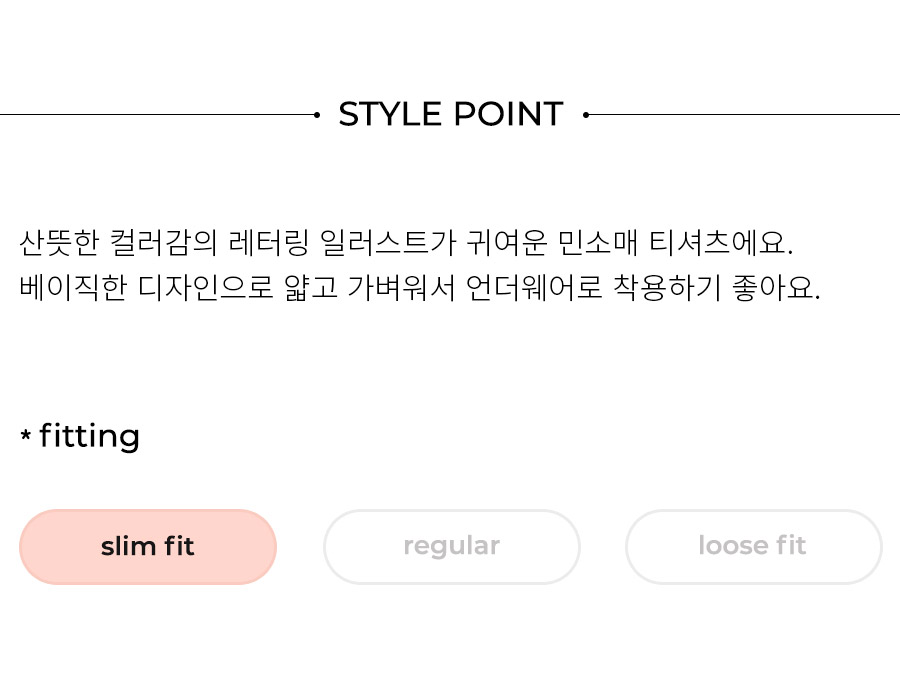The width and height of the screenshot is (900, 698).
Task: Click the word 레터링 in the first sentence
Action: point(269,243)
